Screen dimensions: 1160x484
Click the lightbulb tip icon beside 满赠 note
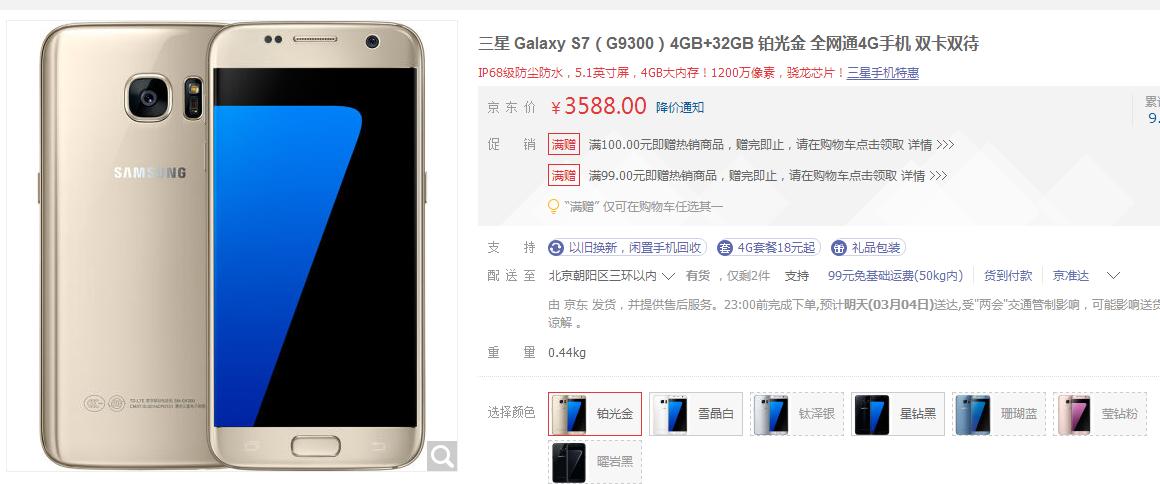[x=553, y=206]
